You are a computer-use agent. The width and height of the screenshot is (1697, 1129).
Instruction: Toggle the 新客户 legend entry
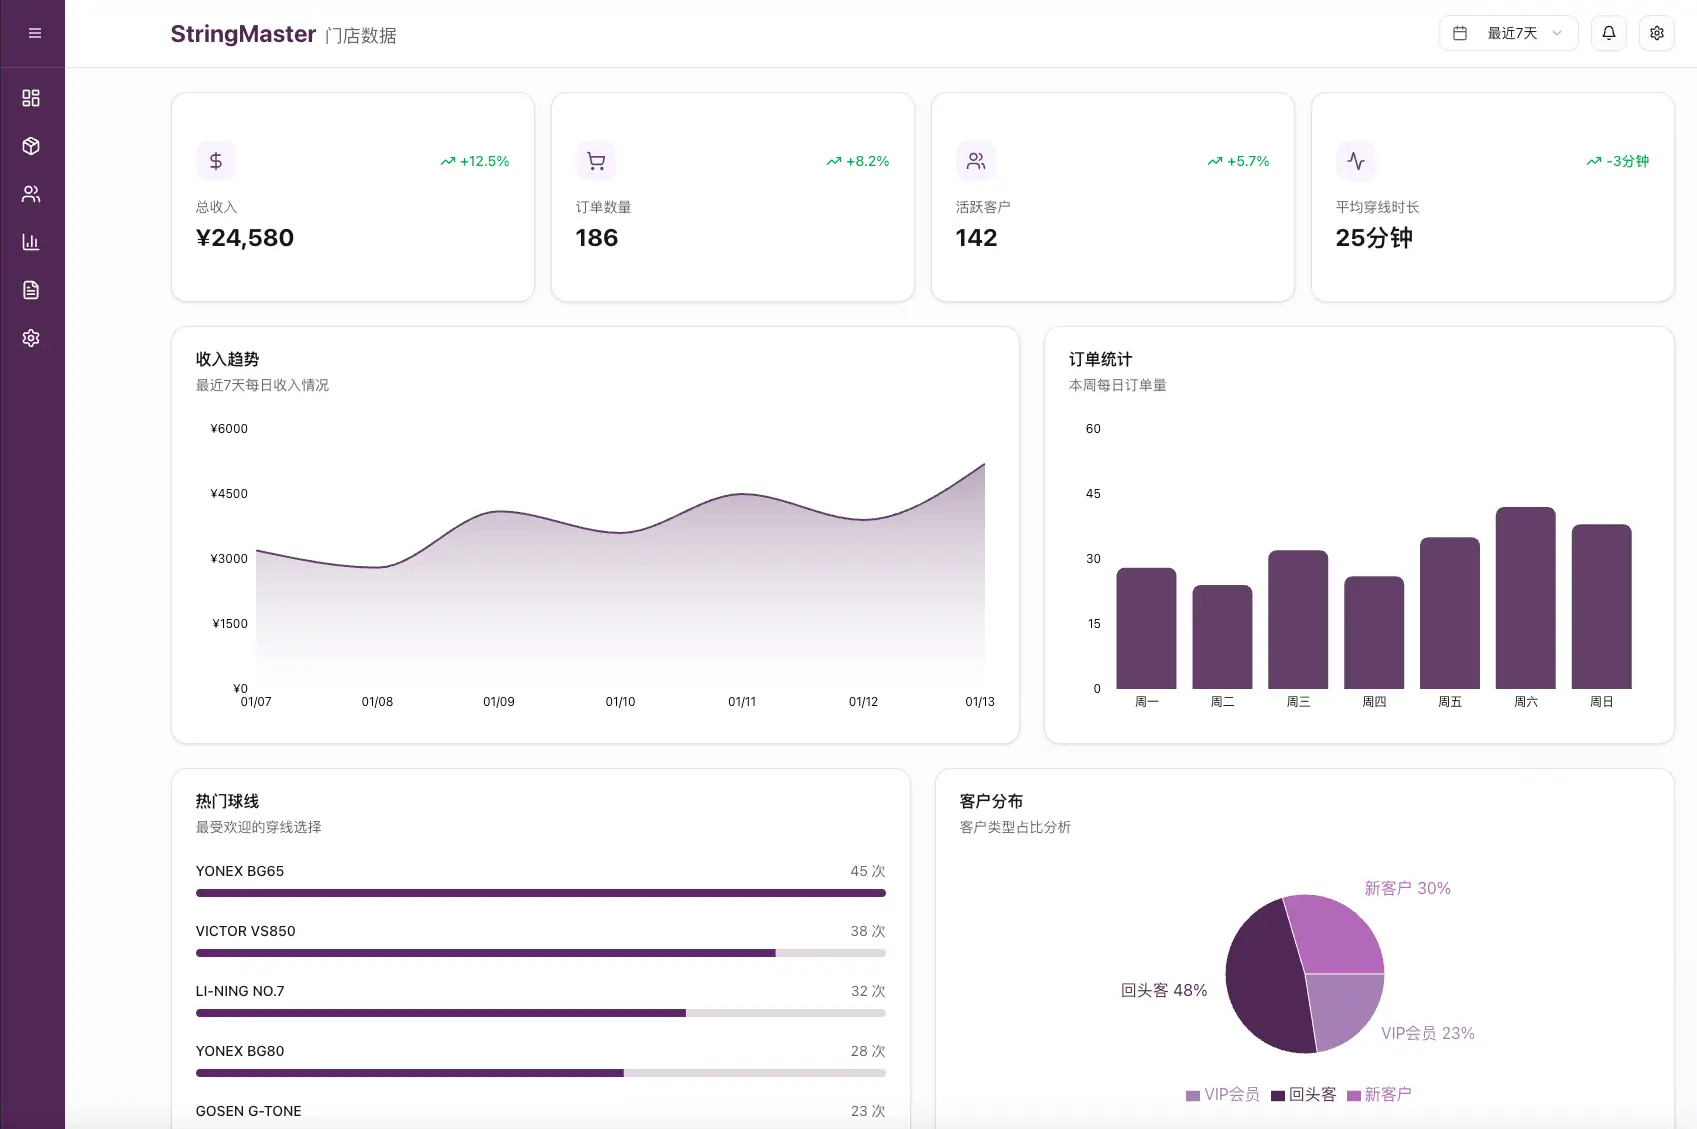tap(1379, 1095)
